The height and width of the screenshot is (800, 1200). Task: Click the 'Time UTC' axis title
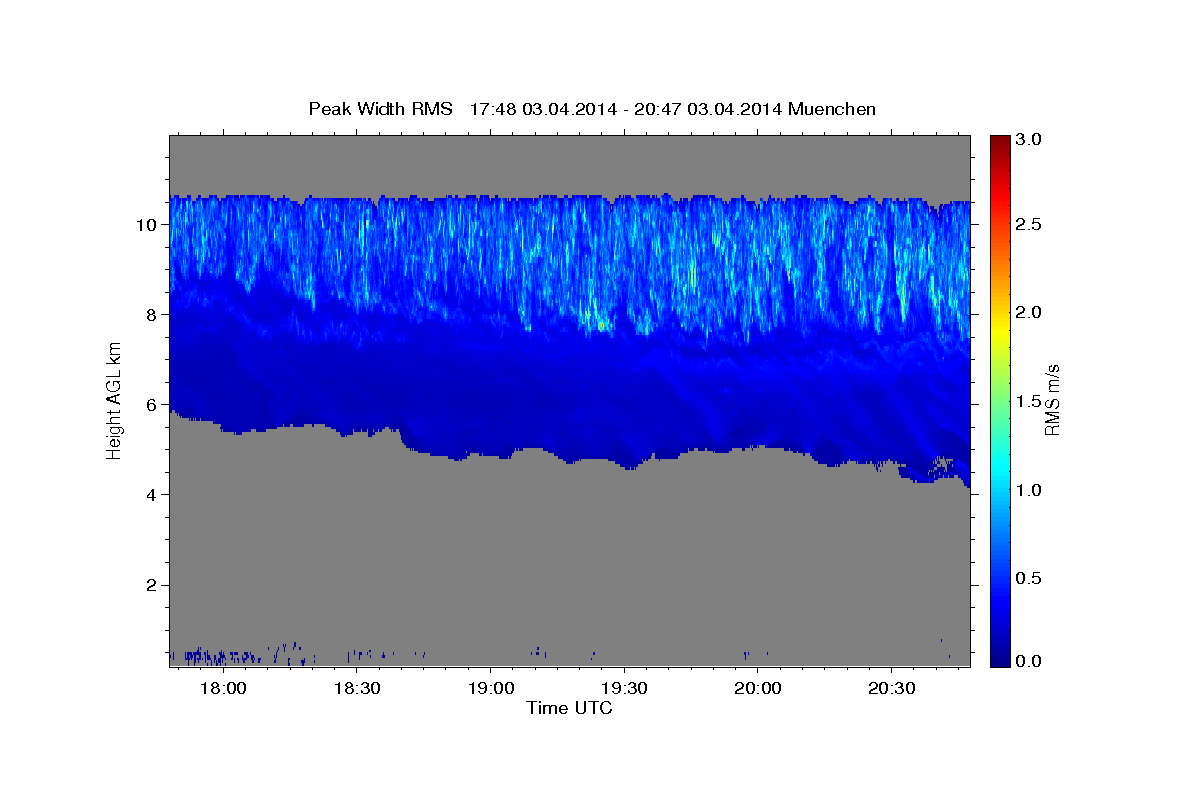[x=569, y=708]
